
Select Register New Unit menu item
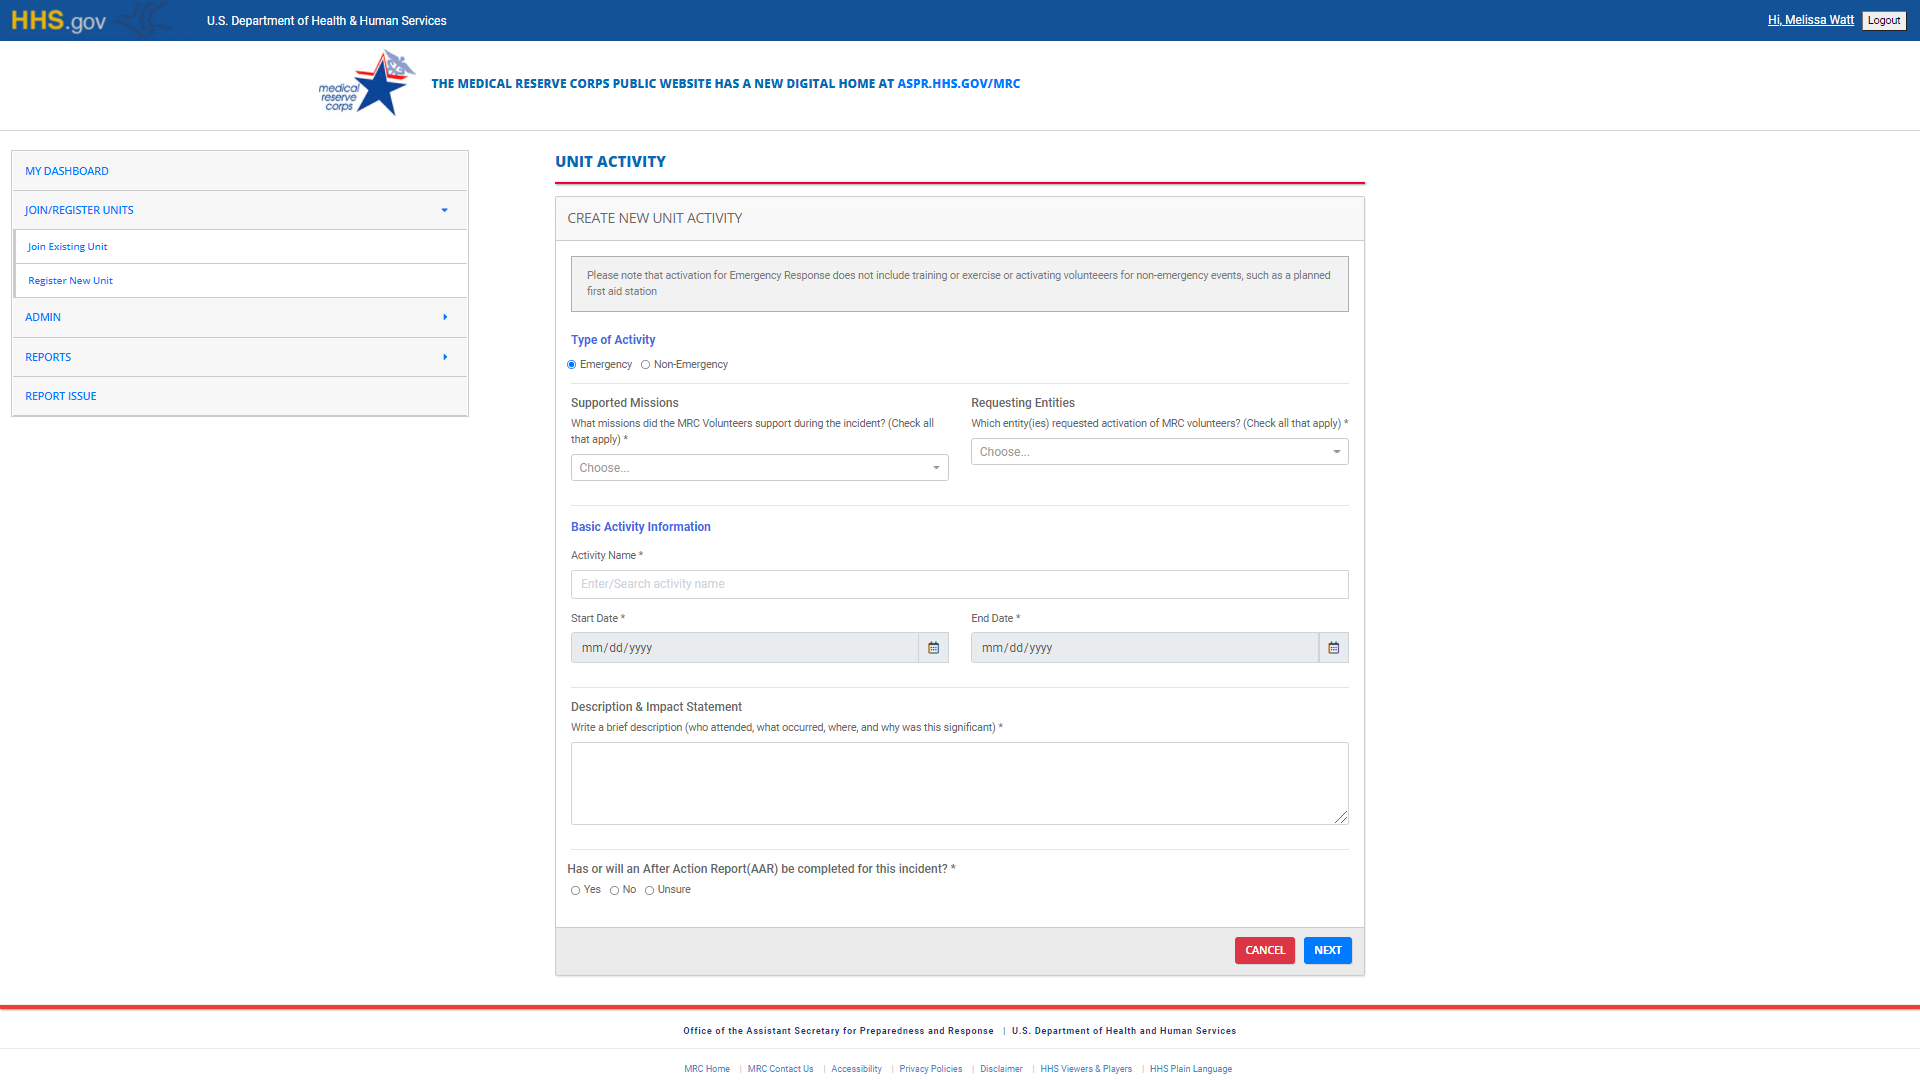tap(70, 281)
